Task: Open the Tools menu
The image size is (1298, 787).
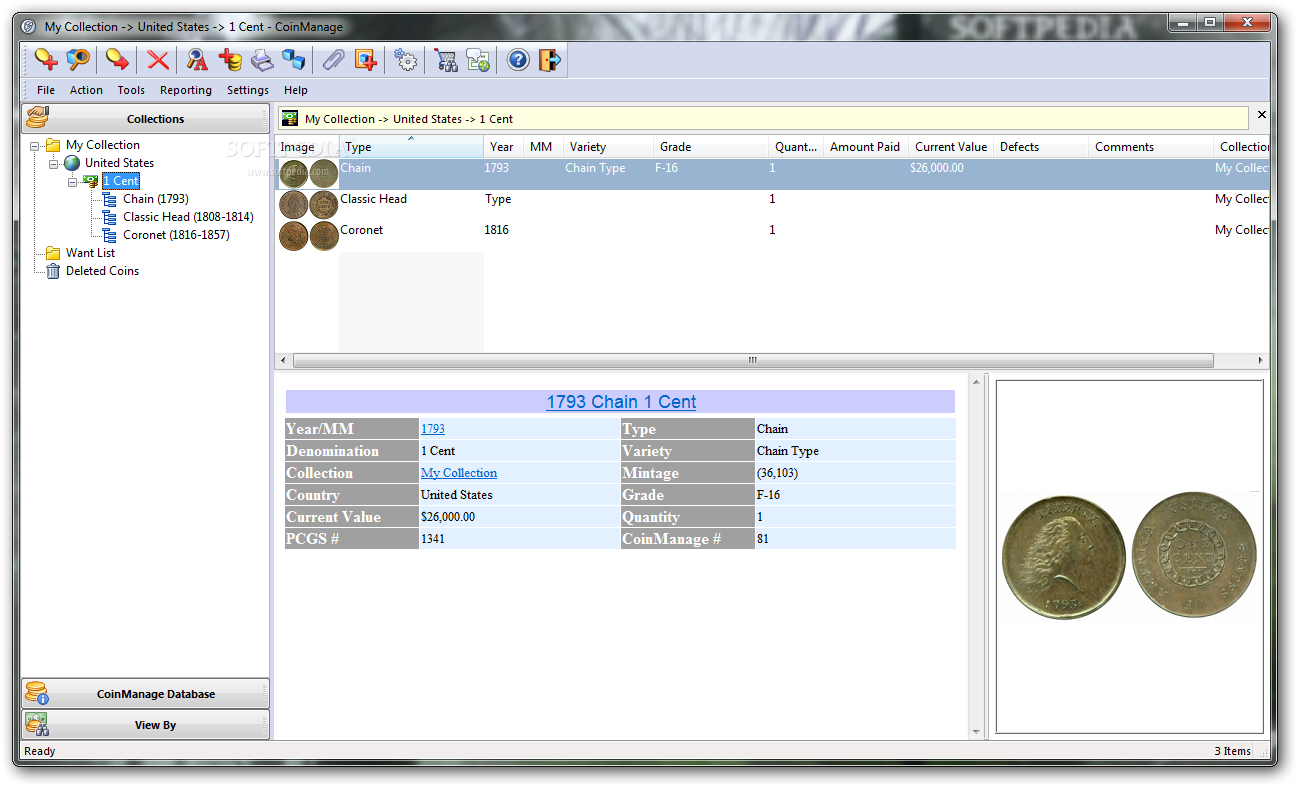Action: coord(131,90)
